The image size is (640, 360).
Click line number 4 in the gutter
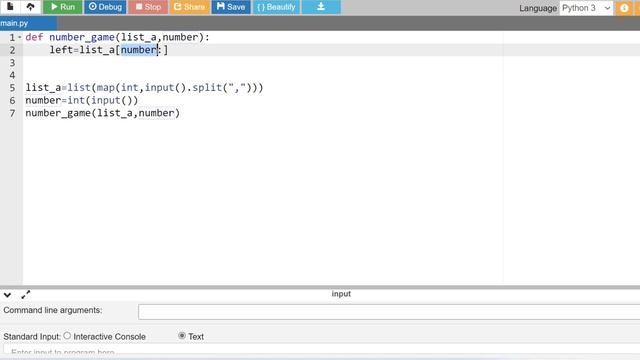12,76
